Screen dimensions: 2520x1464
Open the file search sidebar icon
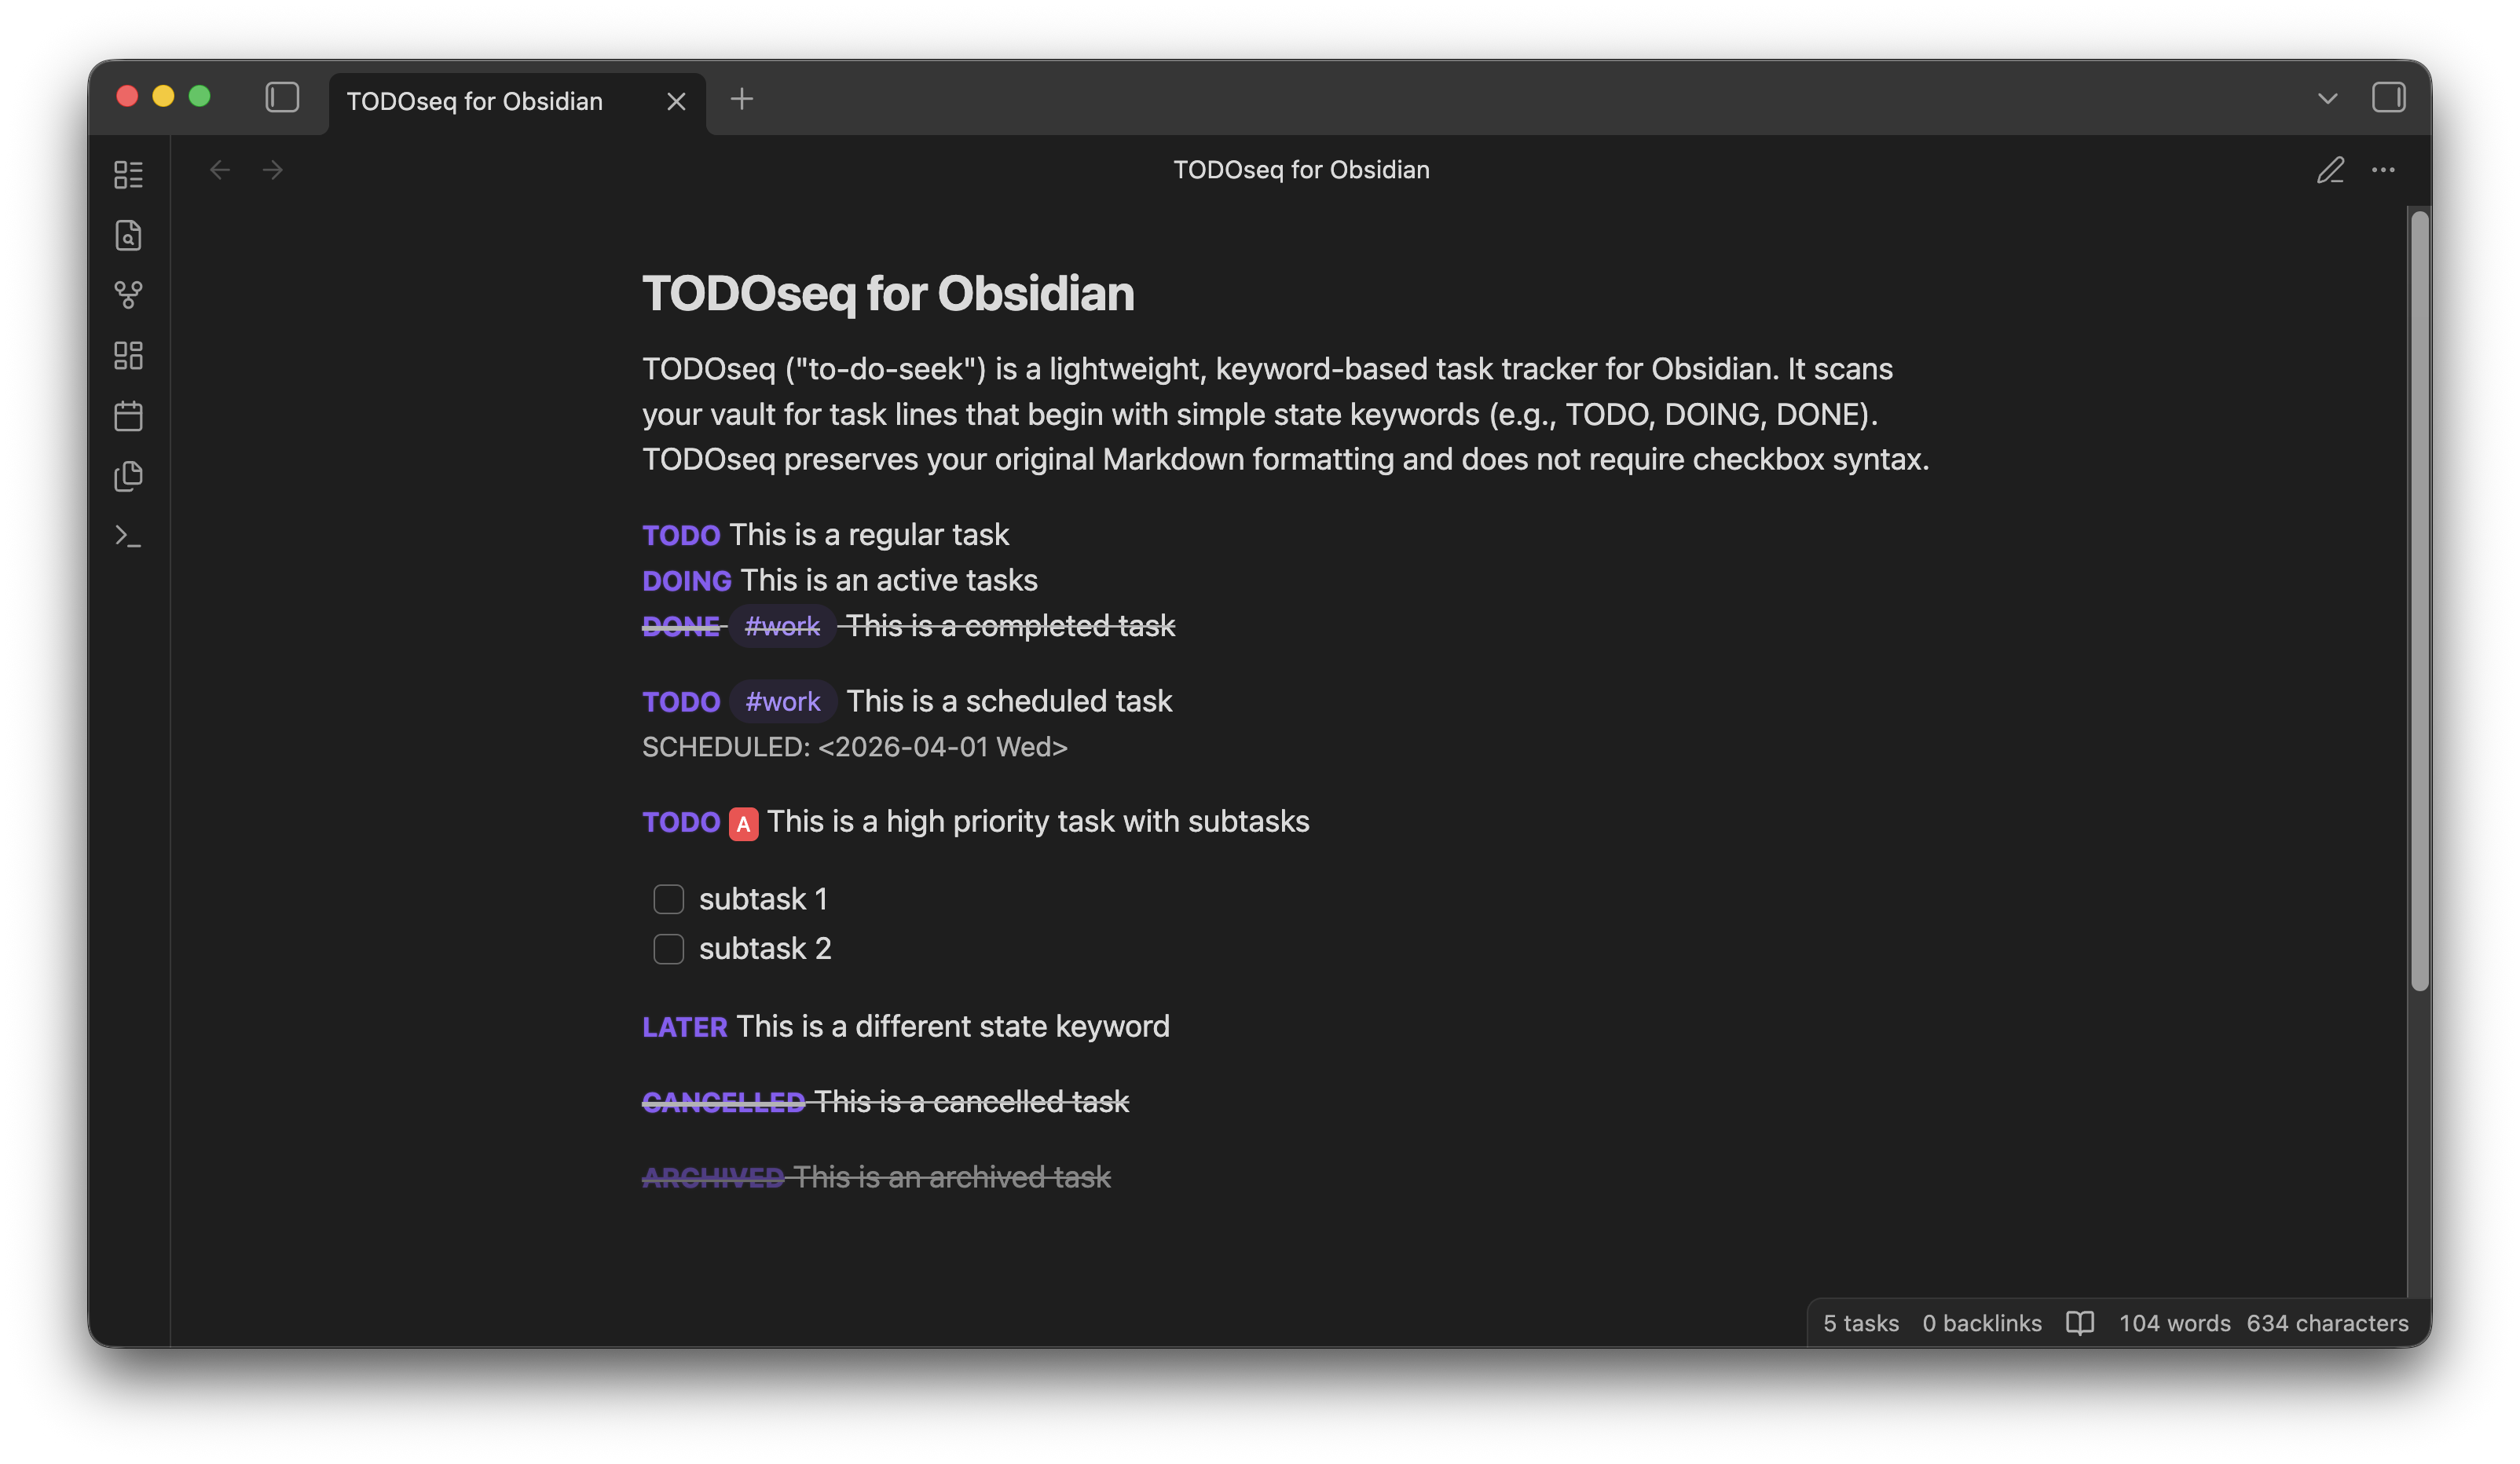pyautogui.click(x=128, y=236)
